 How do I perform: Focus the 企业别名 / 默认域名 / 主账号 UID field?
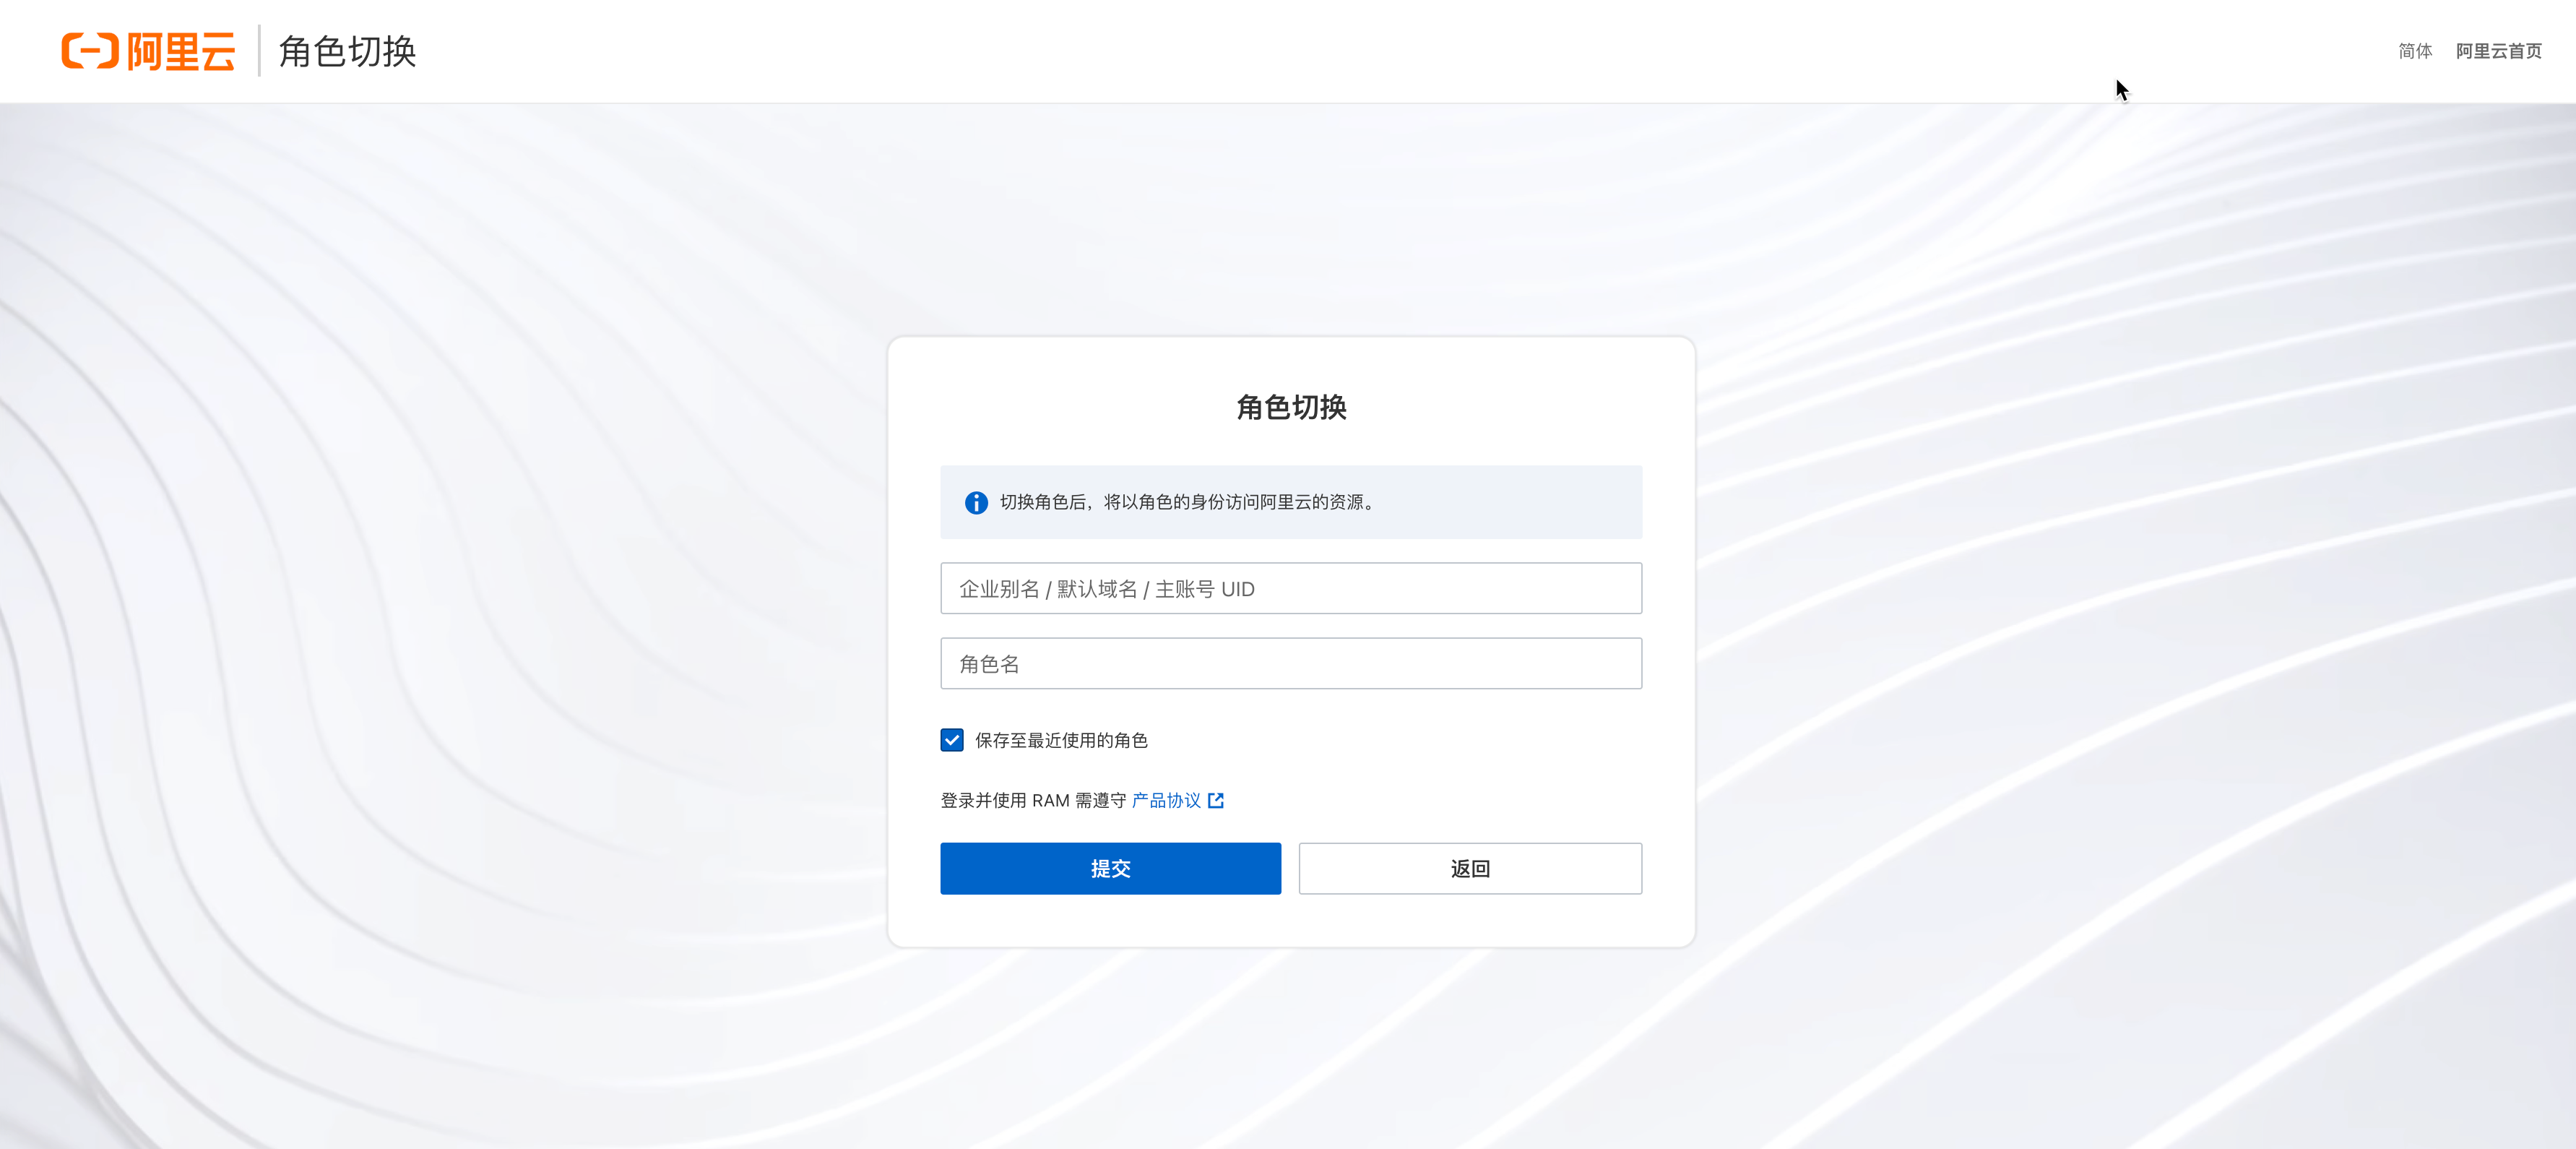click(1291, 588)
